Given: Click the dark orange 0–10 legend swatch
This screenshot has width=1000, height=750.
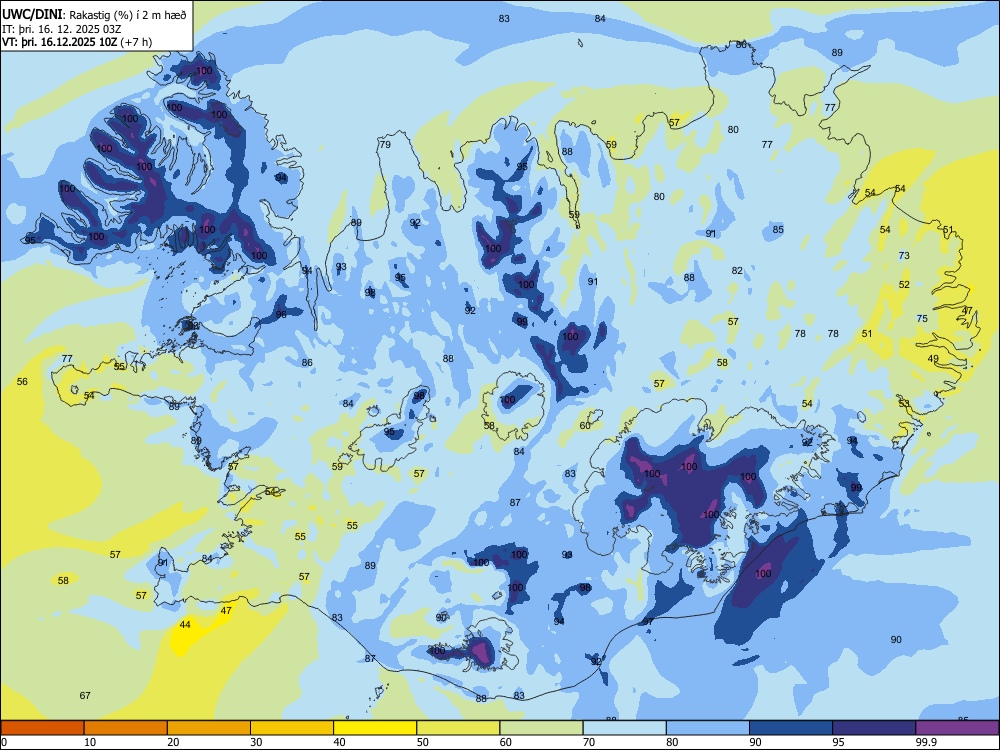Looking at the screenshot, I should (42, 728).
